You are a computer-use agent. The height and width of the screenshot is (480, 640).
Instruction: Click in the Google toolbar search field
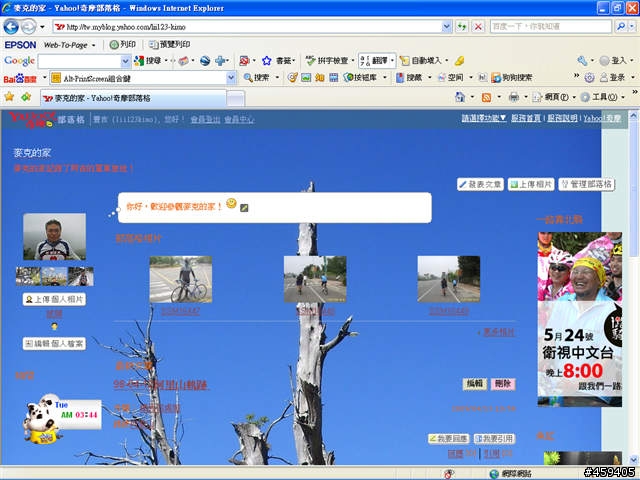pos(80,61)
